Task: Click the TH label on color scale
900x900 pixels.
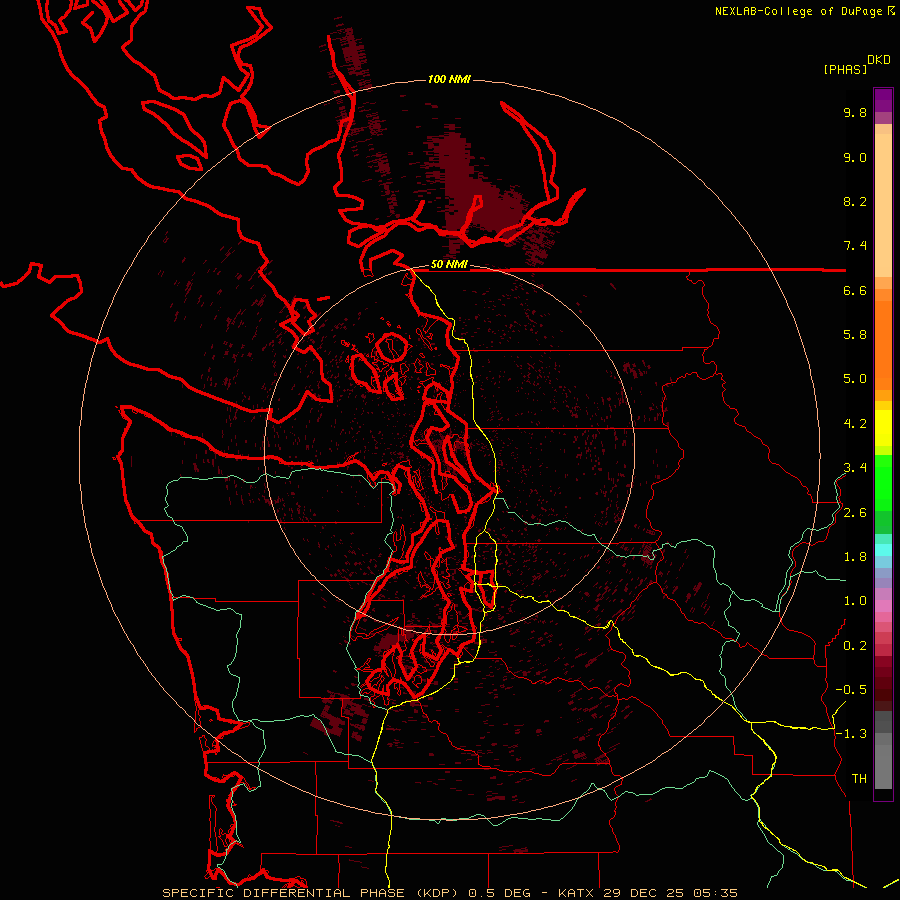Action: [859, 779]
